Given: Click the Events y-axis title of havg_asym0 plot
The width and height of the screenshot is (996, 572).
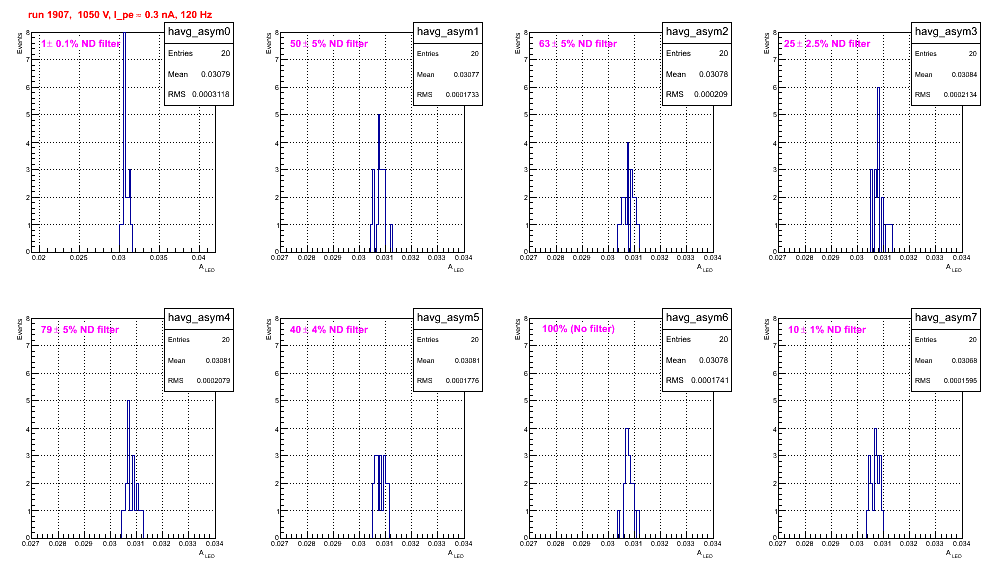Looking at the screenshot, I should (x=20, y=43).
